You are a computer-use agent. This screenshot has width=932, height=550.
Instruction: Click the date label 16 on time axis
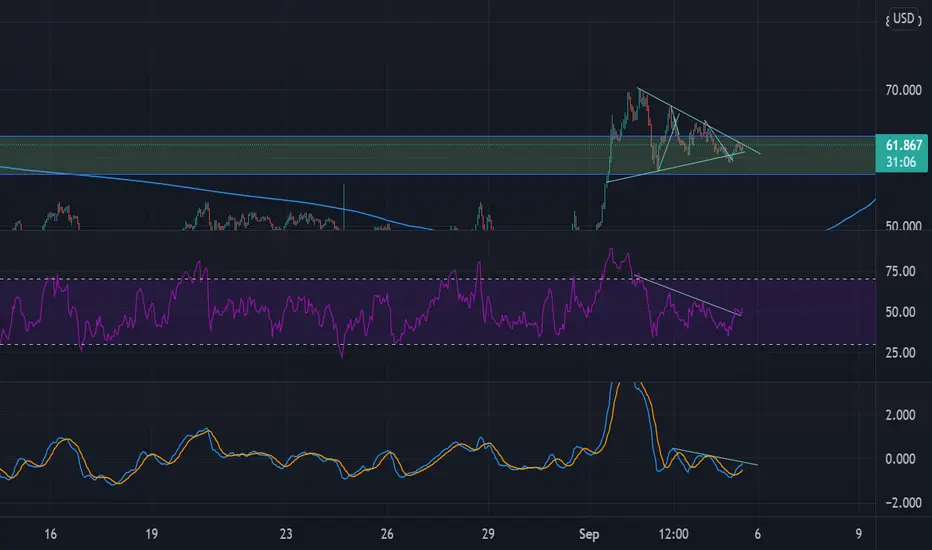pyautogui.click(x=51, y=534)
